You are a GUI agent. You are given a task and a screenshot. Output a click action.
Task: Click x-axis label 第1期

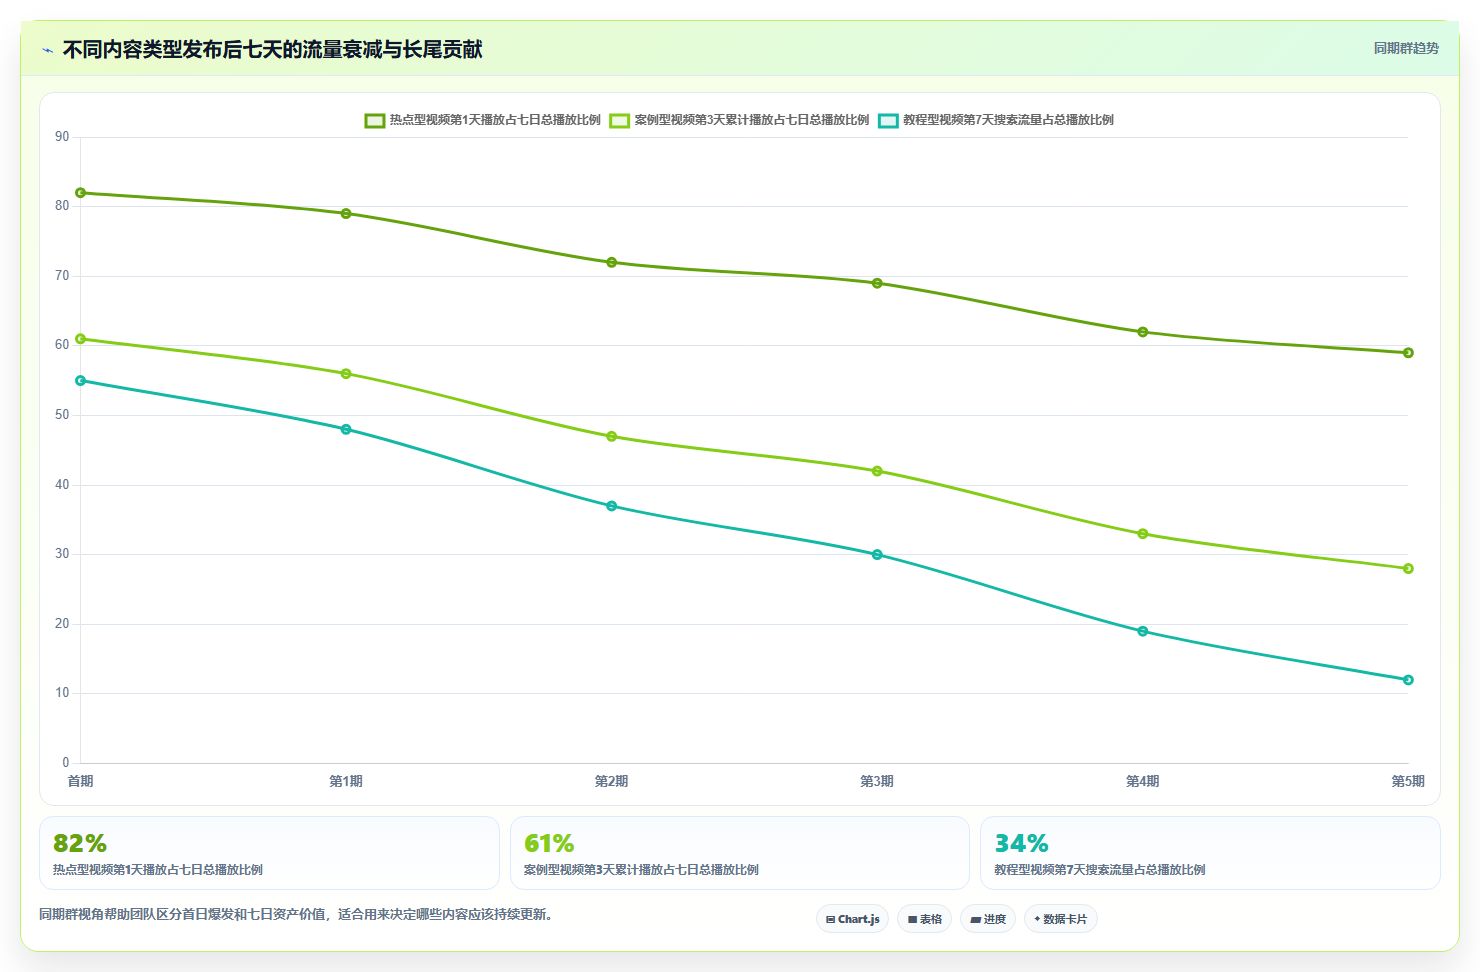tap(346, 781)
